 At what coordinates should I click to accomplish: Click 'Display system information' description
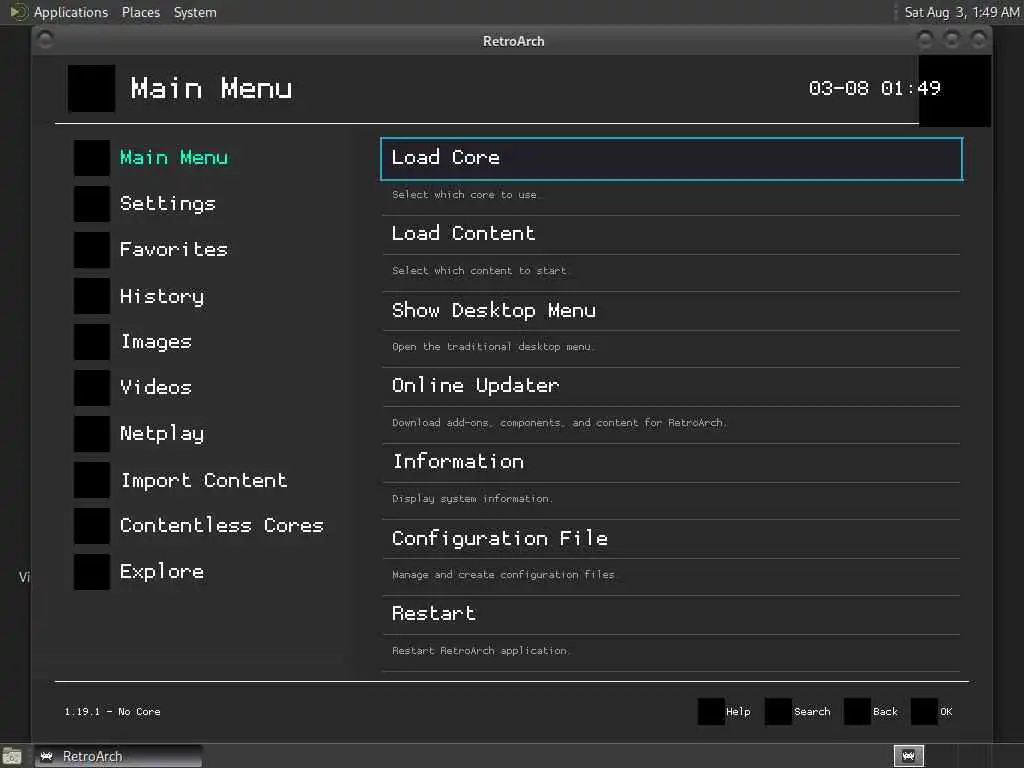[x=472, y=499]
